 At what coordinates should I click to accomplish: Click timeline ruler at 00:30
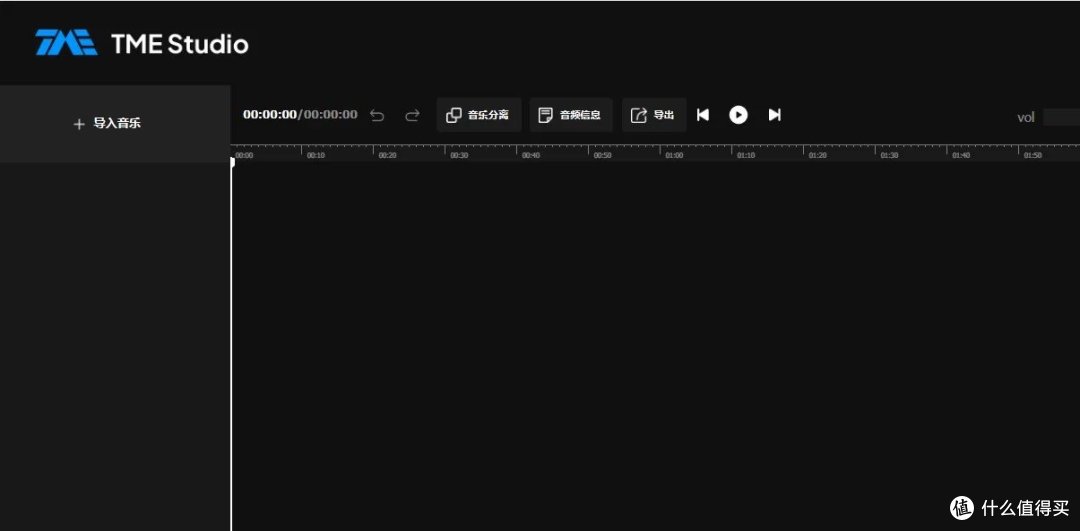459,156
